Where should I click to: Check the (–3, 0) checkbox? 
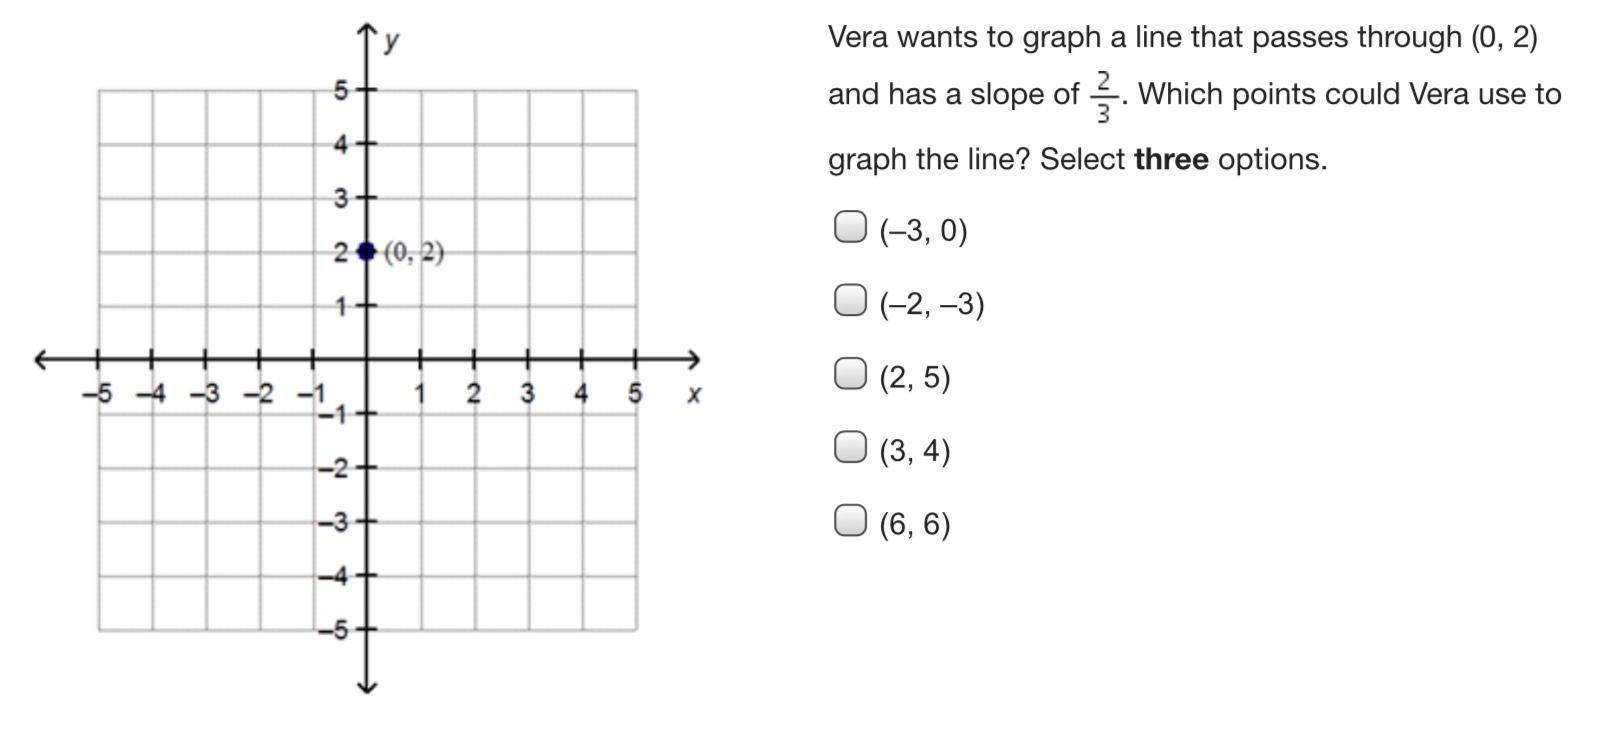849,227
